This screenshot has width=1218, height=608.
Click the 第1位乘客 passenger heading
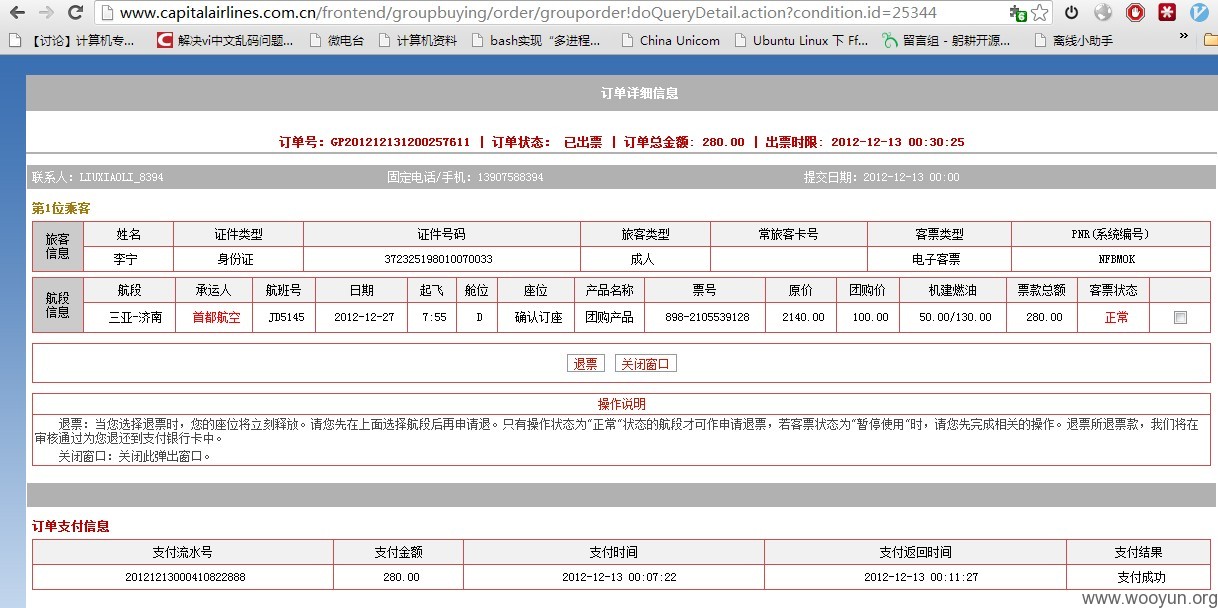pyautogui.click(x=61, y=208)
